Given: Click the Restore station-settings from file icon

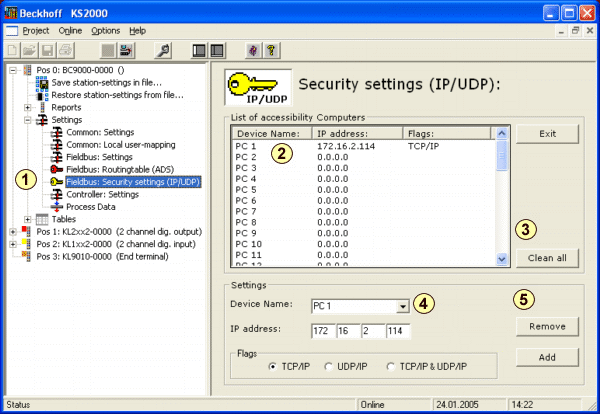Looking at the screenshot, I should 42,95.
